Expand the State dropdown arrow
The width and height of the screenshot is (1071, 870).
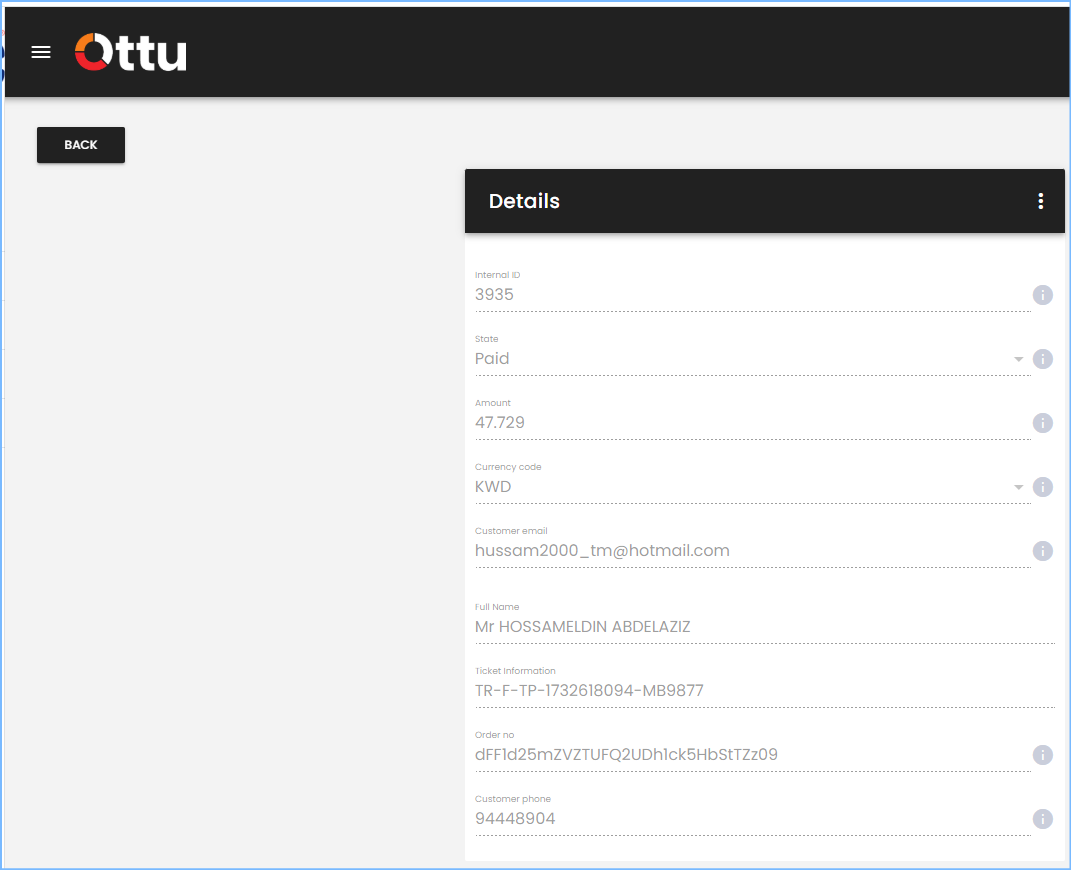(1018, 359)
